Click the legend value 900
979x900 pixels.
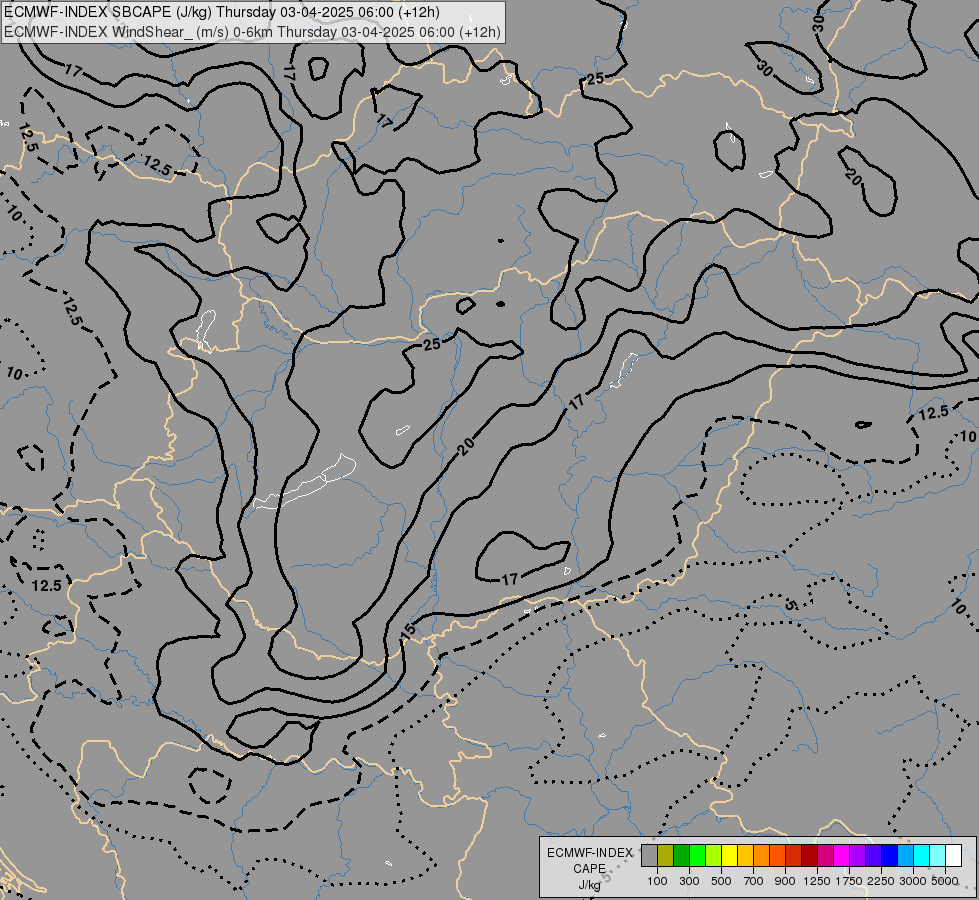coord(785,881)
